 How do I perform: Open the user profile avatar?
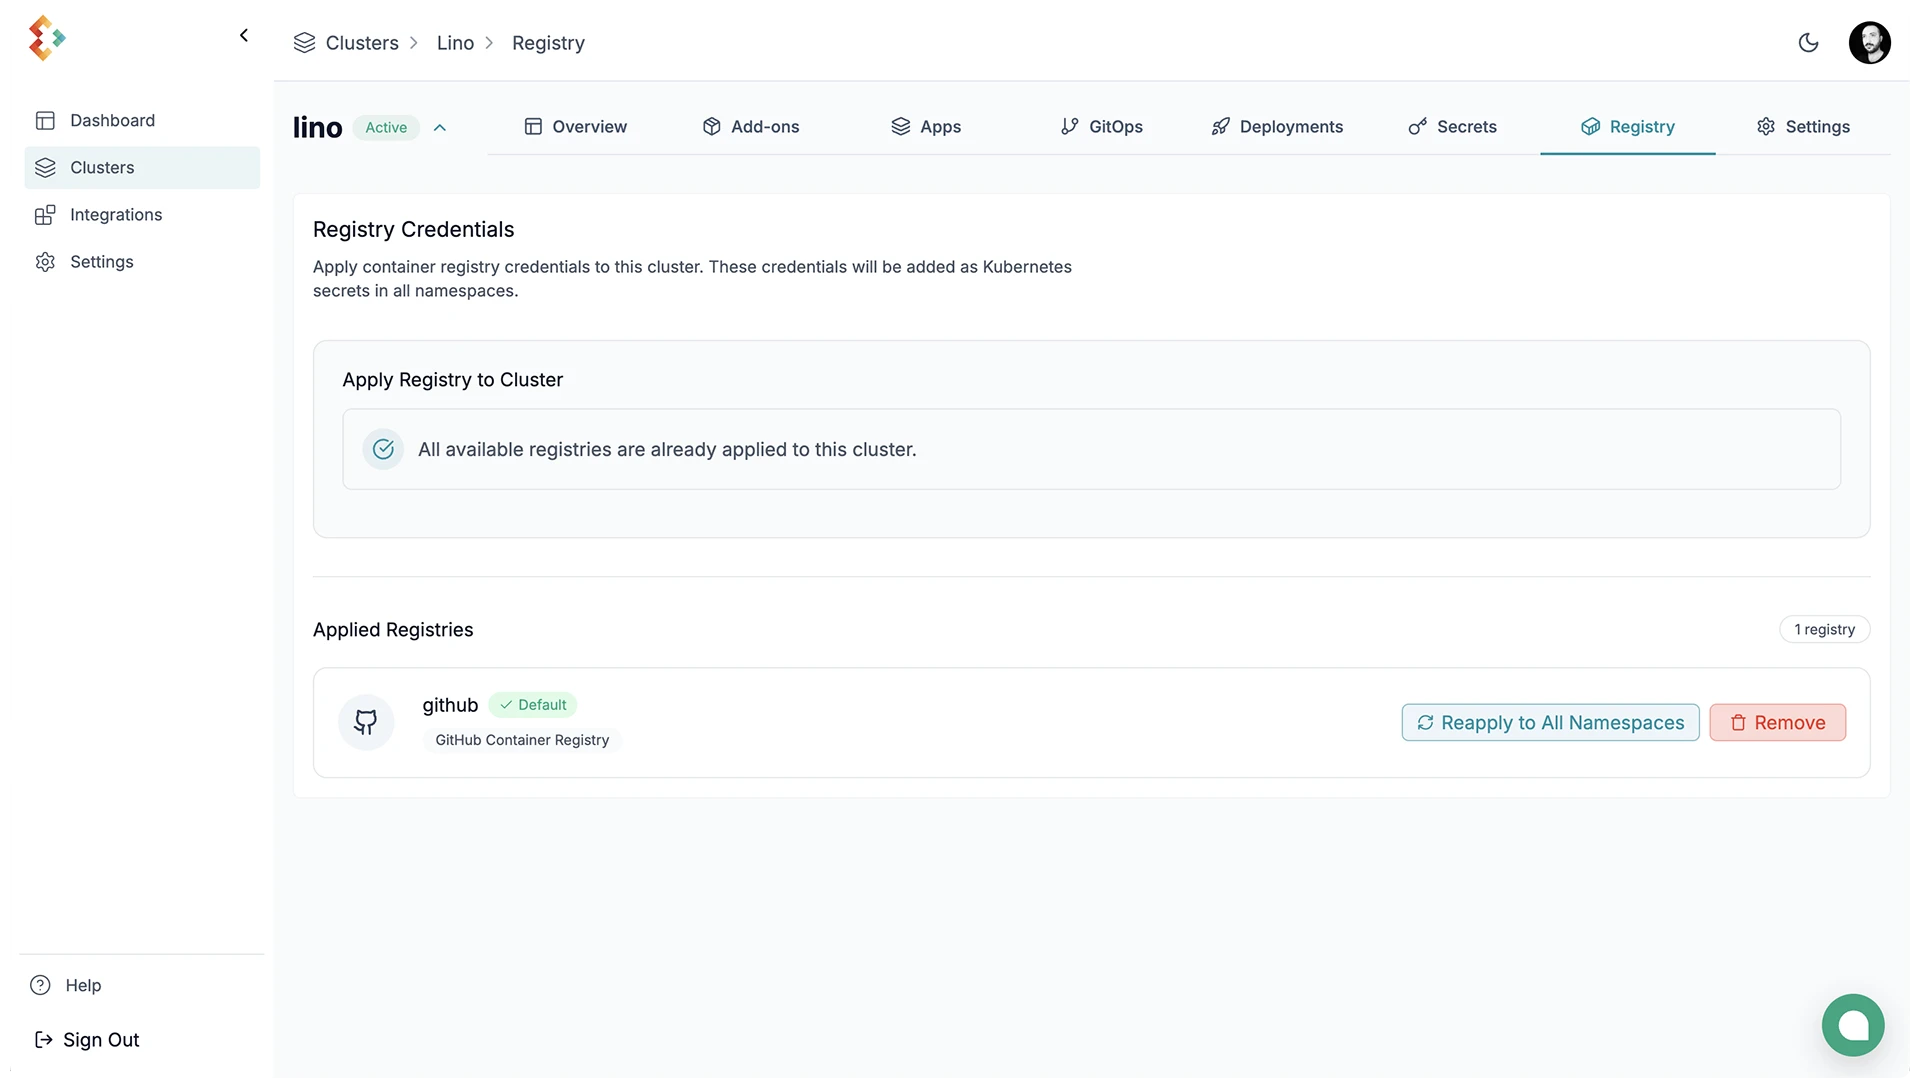(x=1868, y=43)
